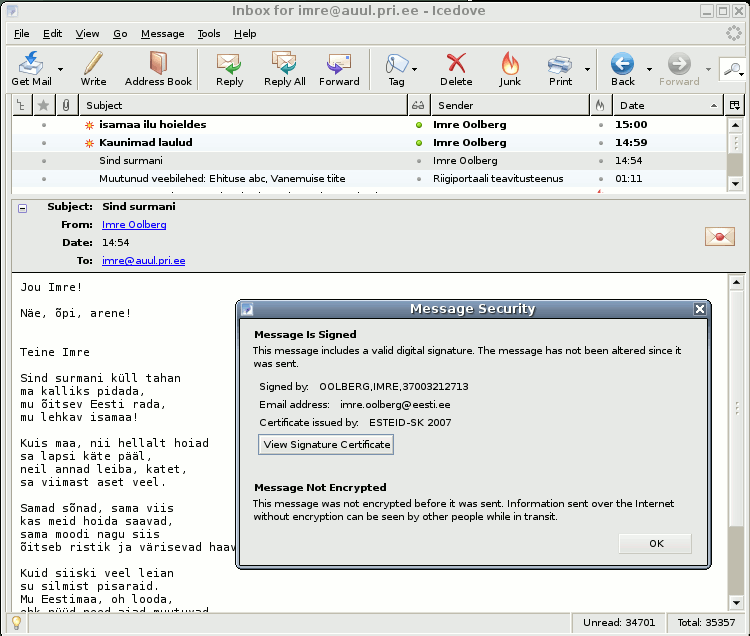Open the Write new message tool
The image size is (750, 636).
(x=93, y=69)
